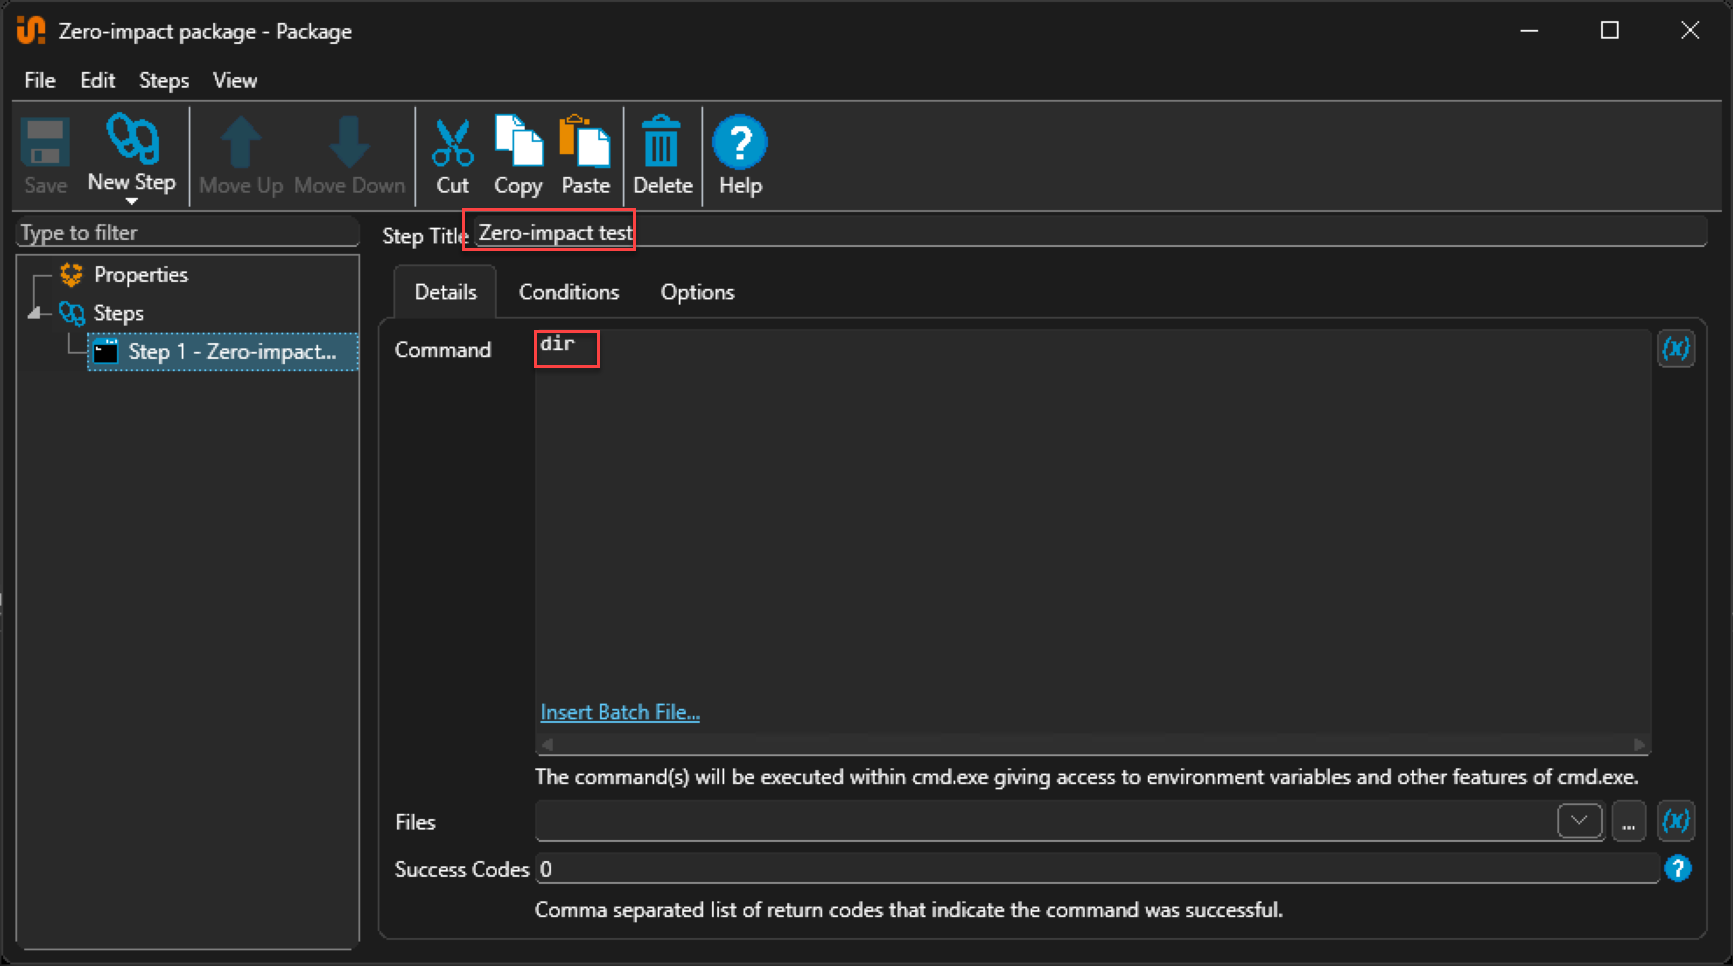Image resolution: width=1733 pixels, height=966 pixels.
Task: Select Properties in the tree
Action: click(x=141, y=274)
